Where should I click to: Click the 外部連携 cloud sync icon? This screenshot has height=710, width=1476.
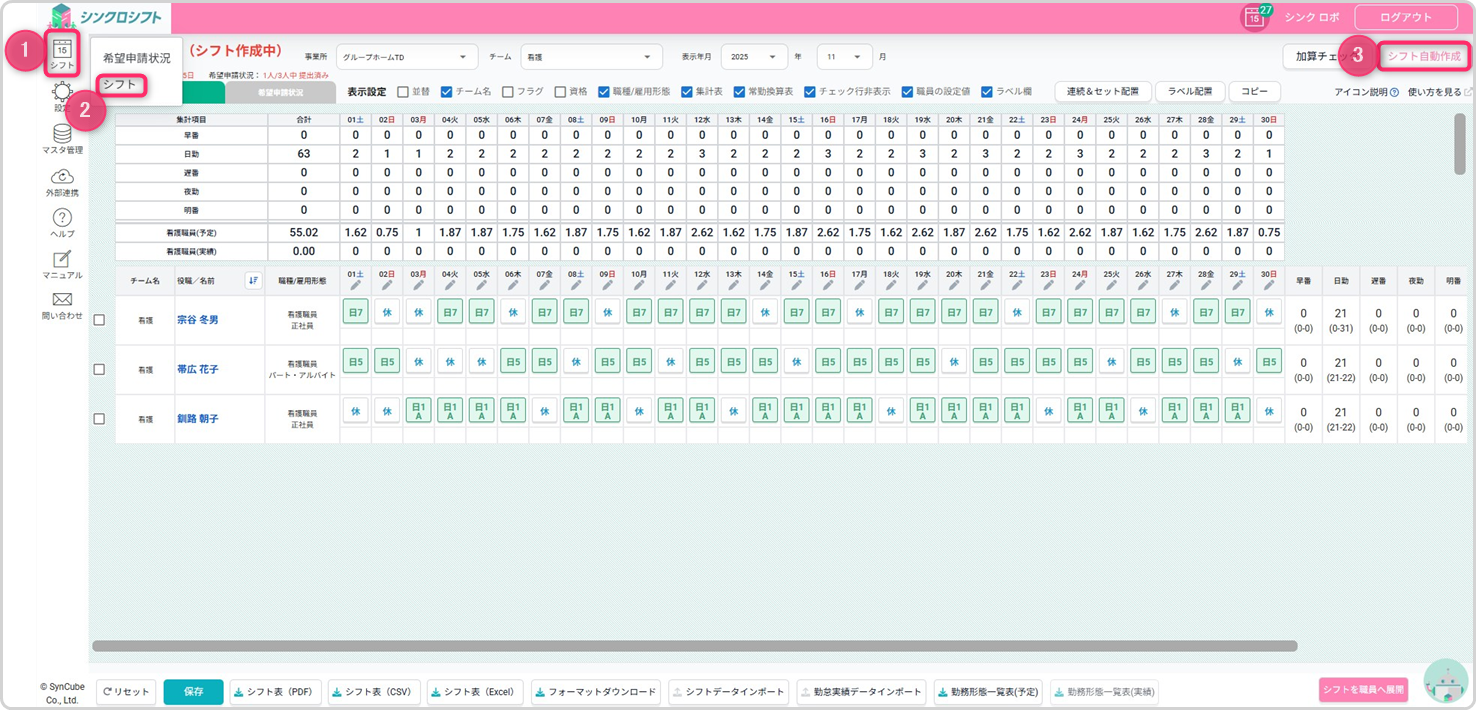click(62, 177)
